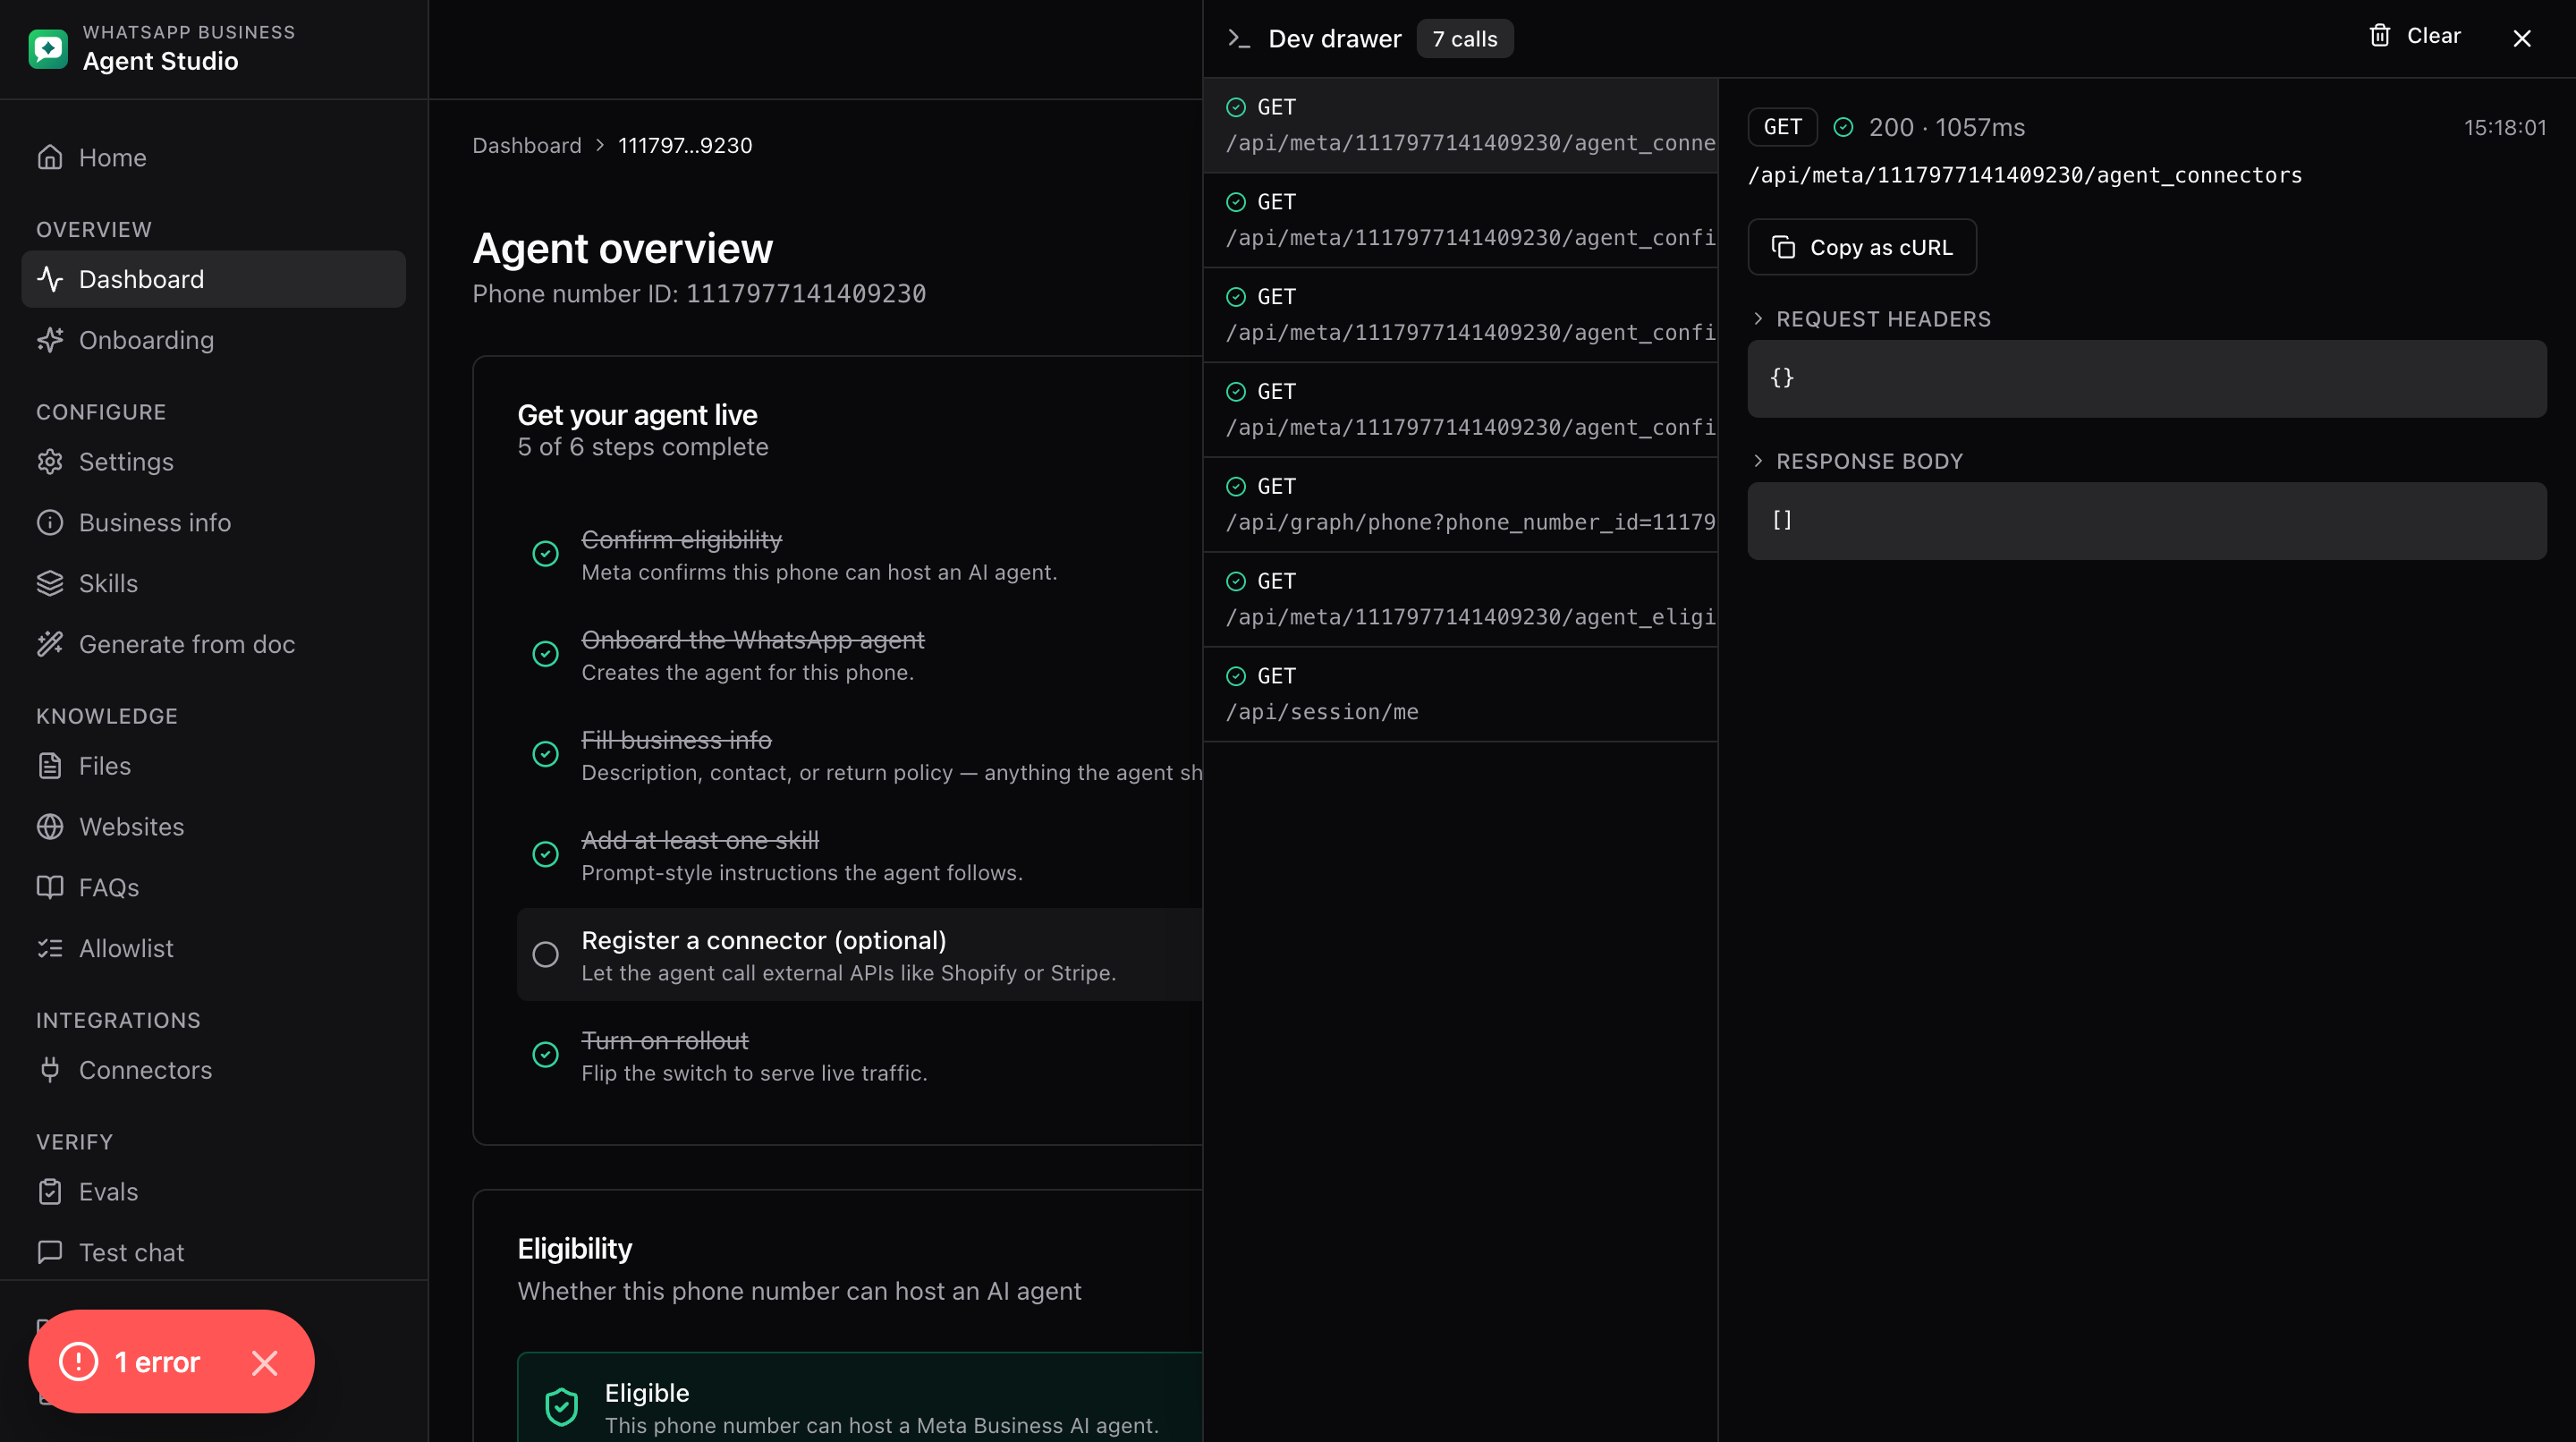Screen dimensions: 2576x1442
Task: Click the Dashboard activity pulse icon
Action: point(50,279)
